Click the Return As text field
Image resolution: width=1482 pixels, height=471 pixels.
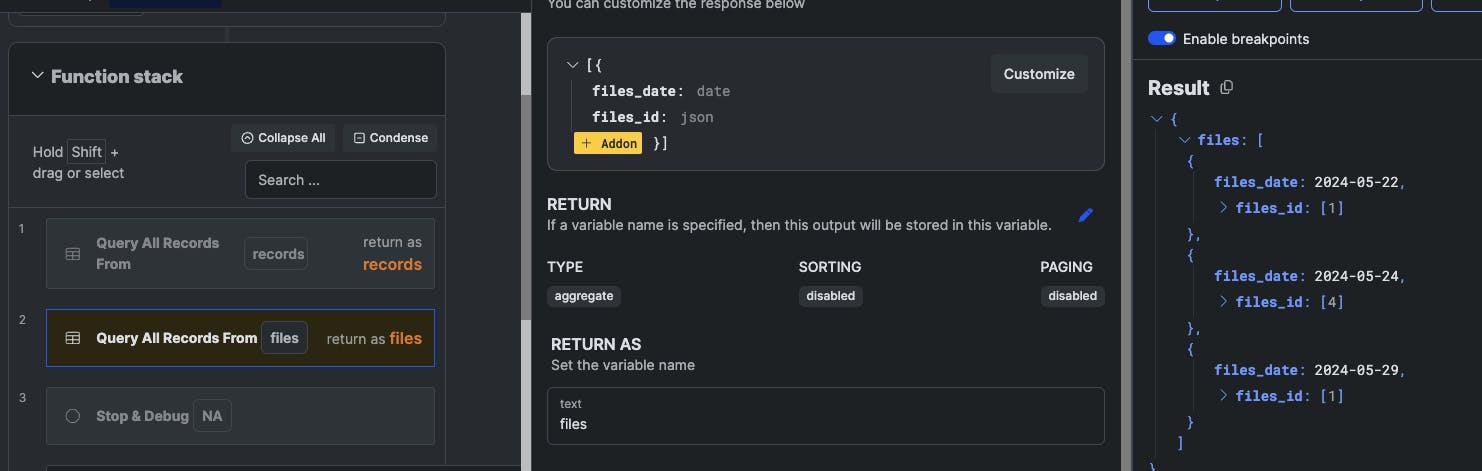(x=825, y=416)
